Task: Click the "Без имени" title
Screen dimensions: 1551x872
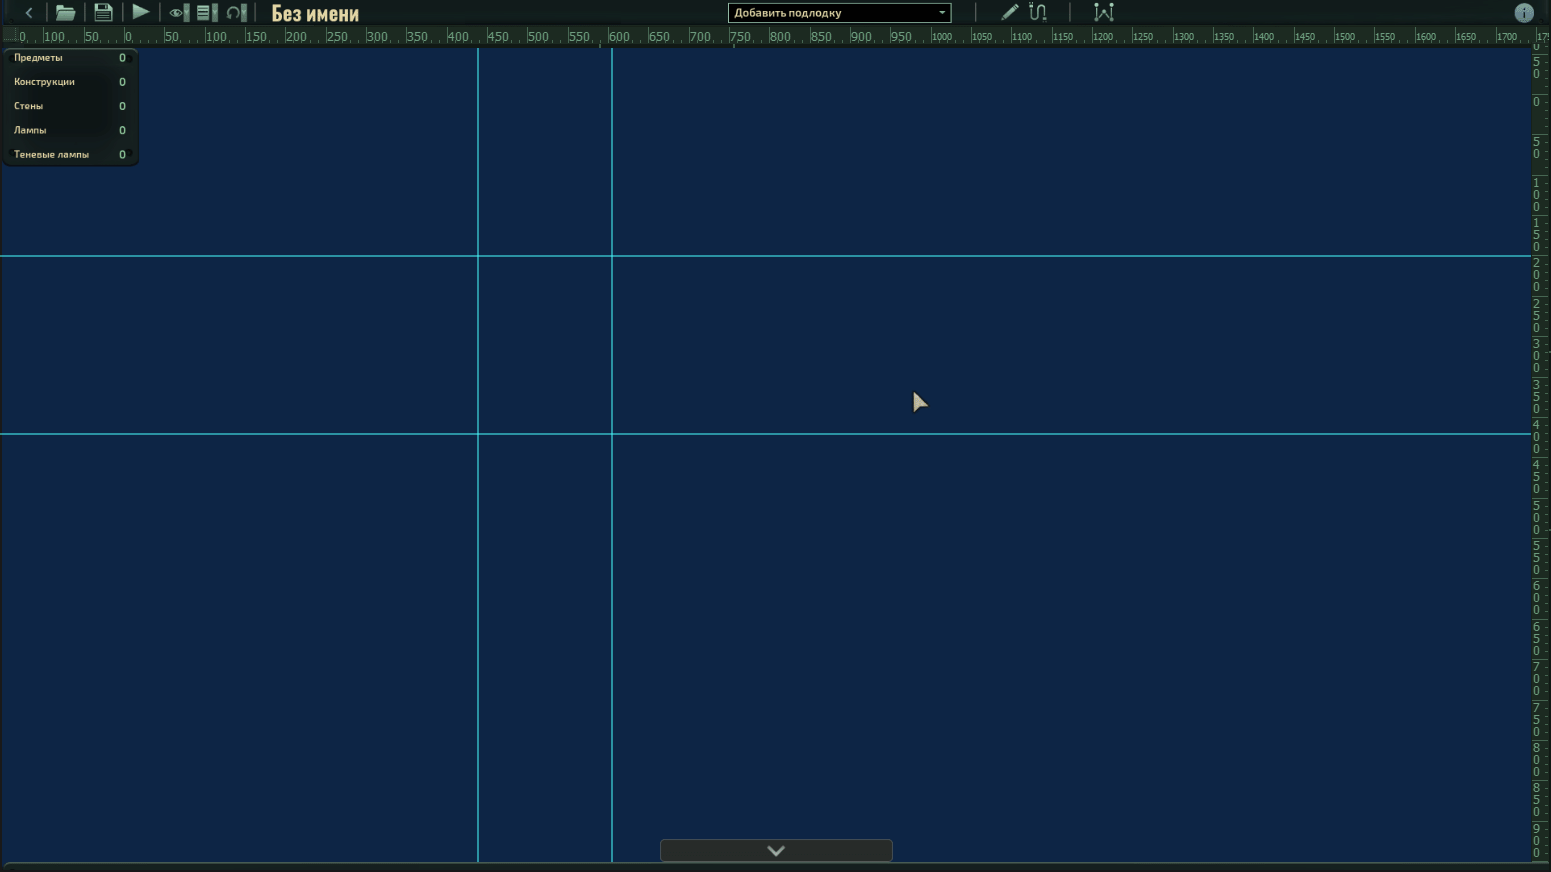Action: coord(315,14)
